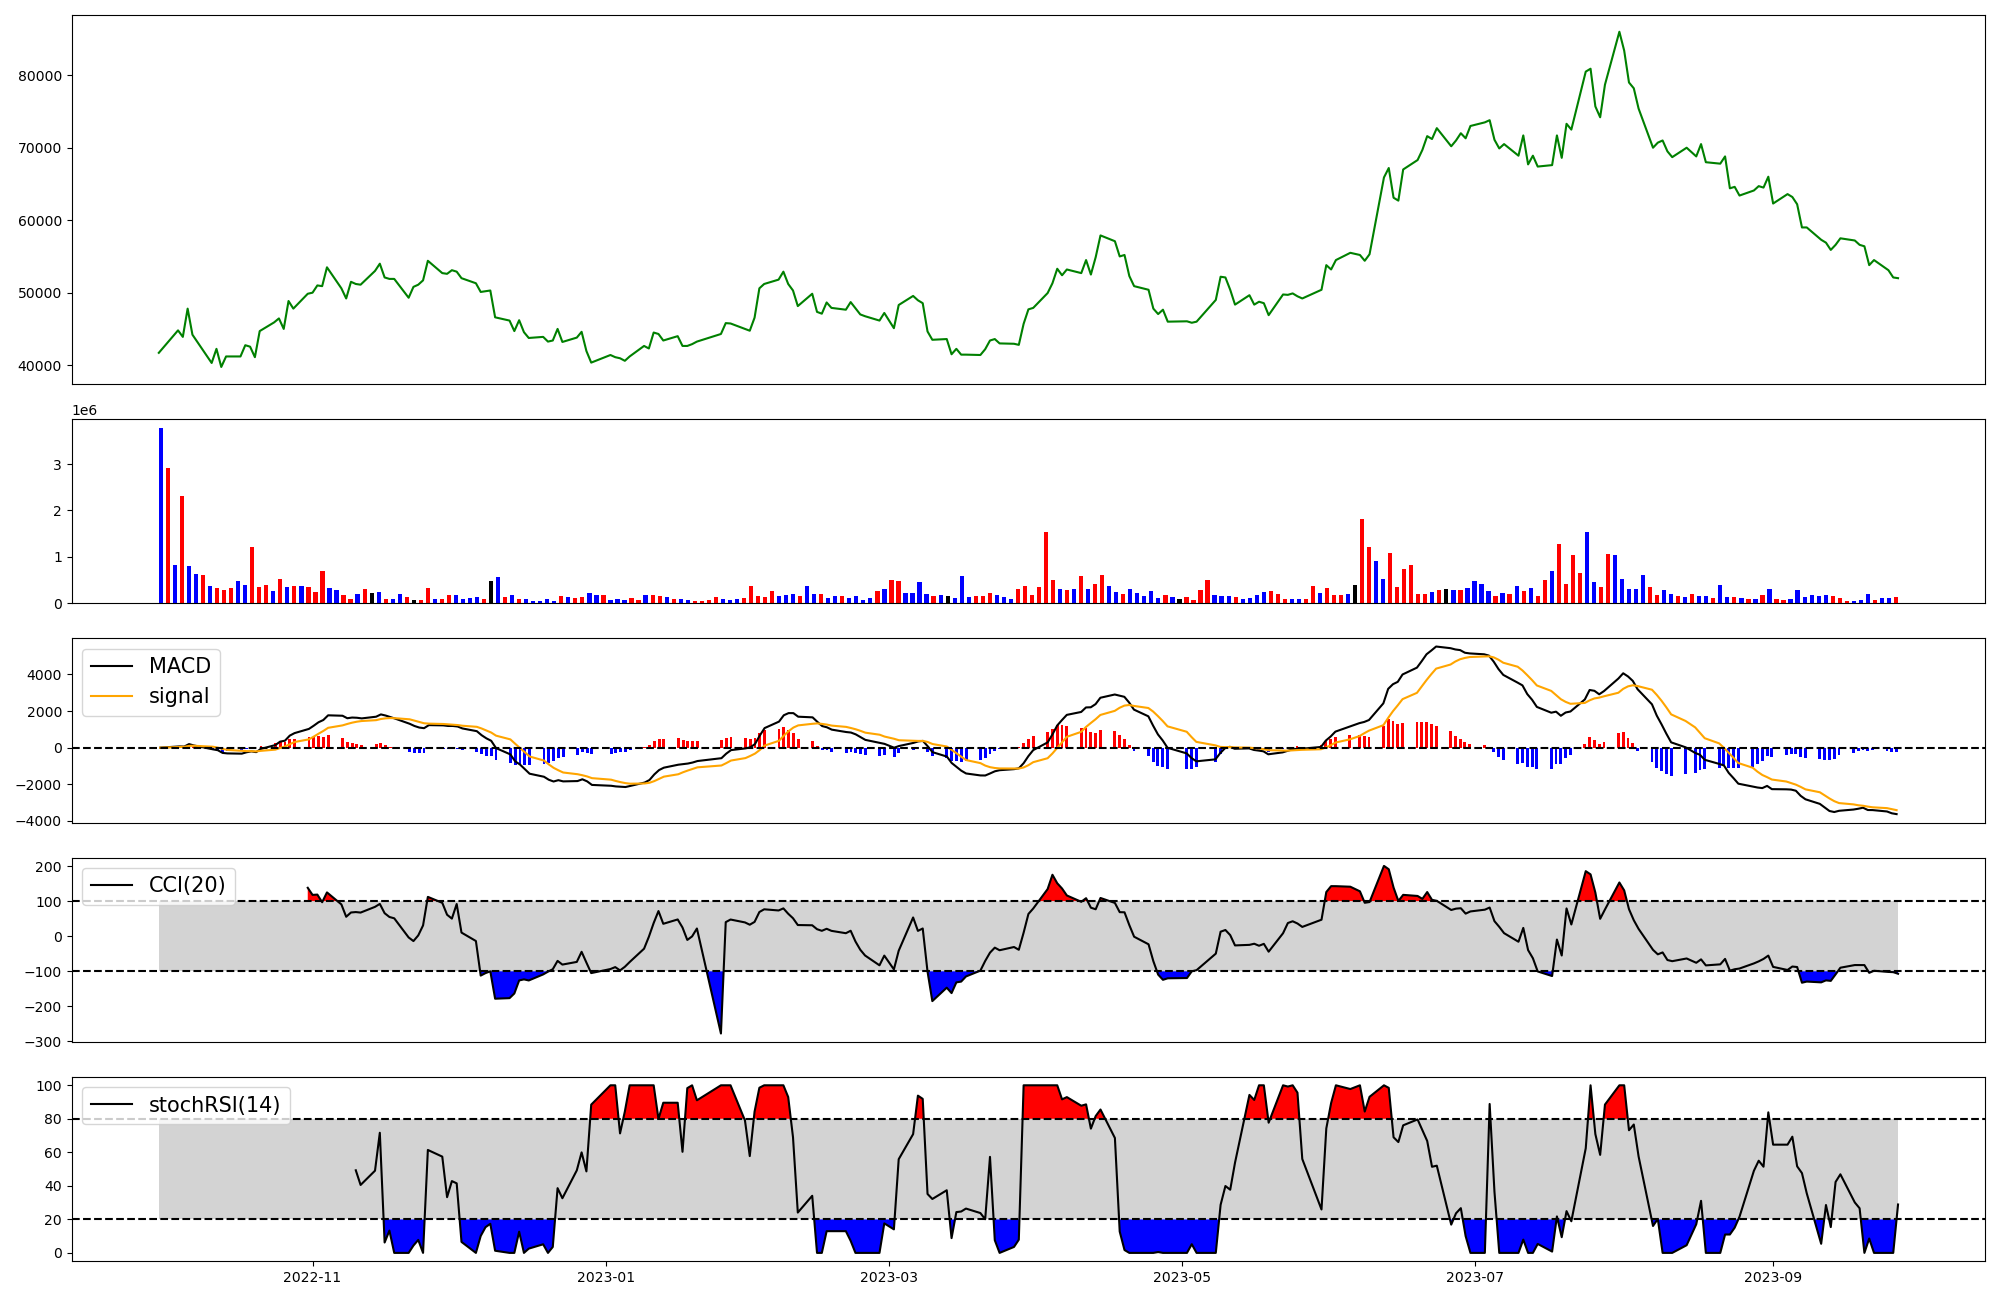Click the black MACD line sample in legend
2000x1300 pixels.
point(112,666)
